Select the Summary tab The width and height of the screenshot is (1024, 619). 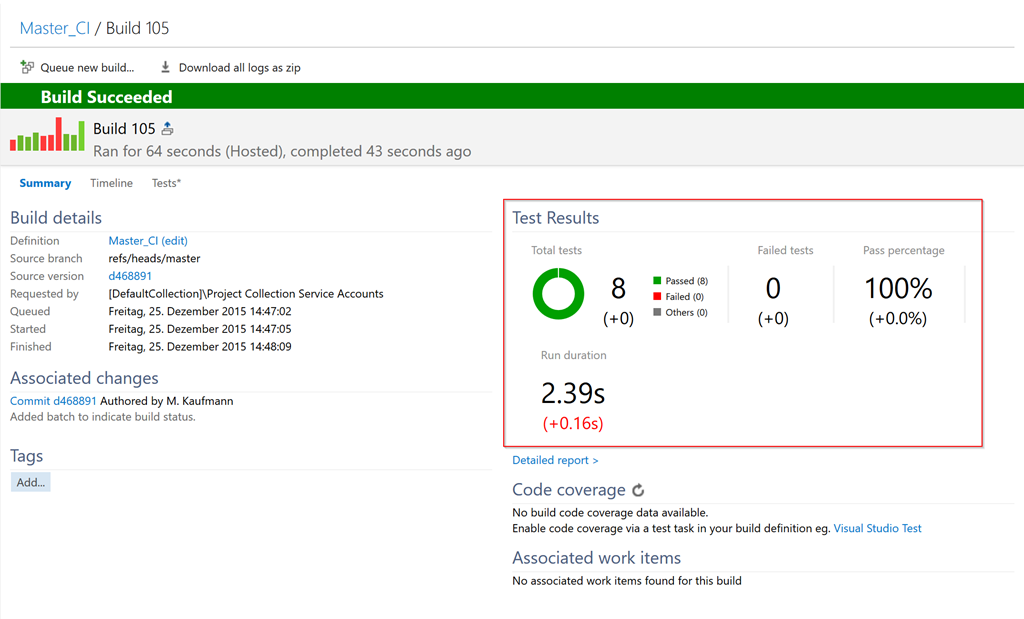pos(45,183)
